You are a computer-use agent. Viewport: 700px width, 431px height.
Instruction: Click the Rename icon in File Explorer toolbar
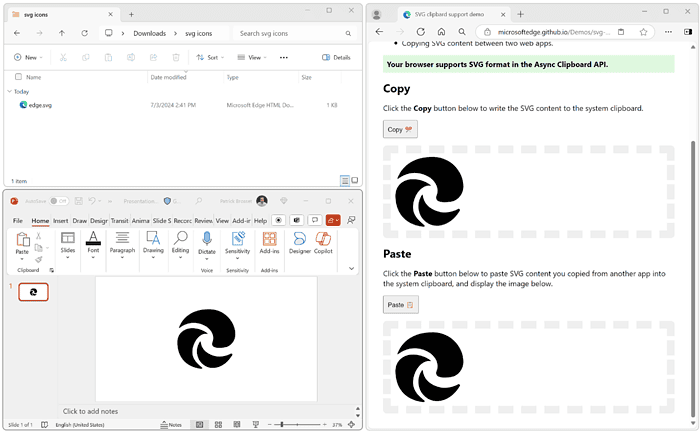[131, 57]
